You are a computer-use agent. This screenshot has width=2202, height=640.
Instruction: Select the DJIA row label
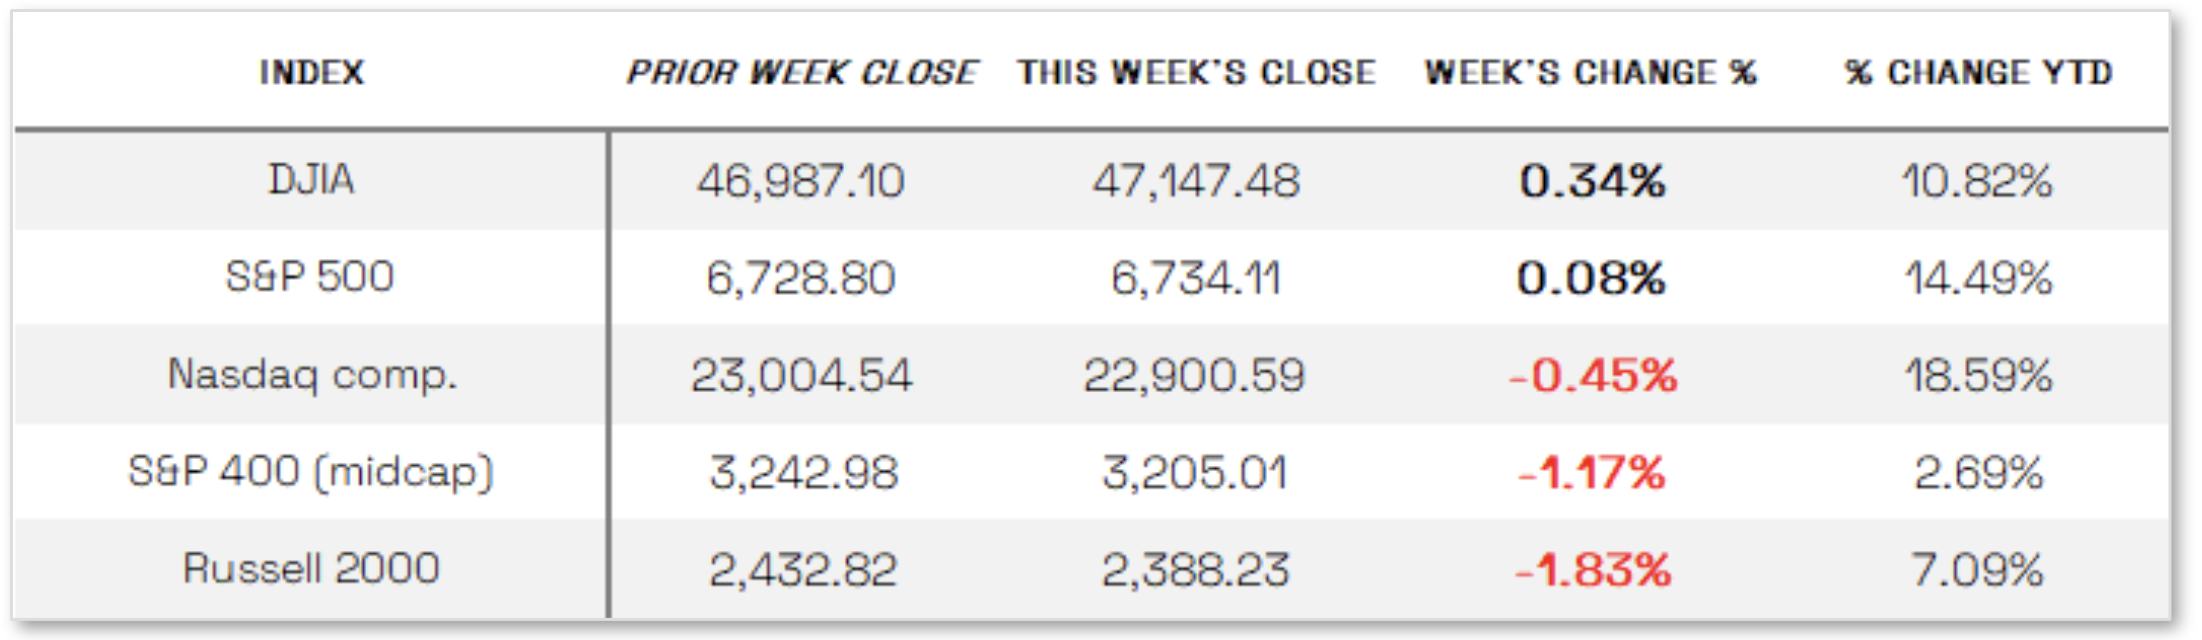[x=311, y=180]
